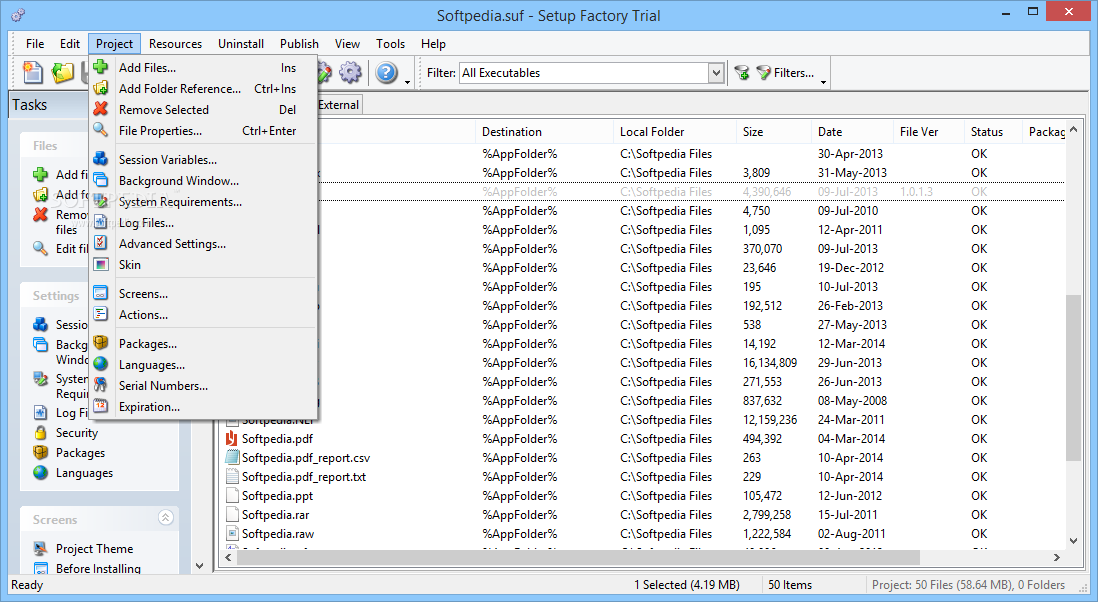Choose System Requirements... menu entry

pos(203,202)
